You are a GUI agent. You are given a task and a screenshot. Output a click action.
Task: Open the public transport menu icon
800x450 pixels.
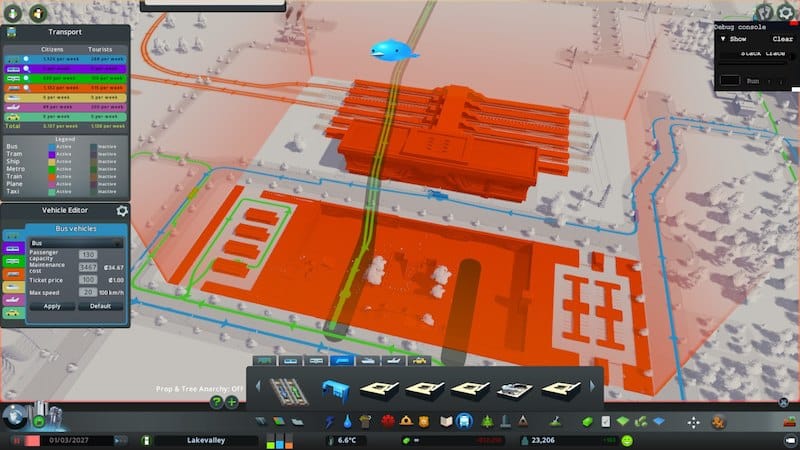464,422
